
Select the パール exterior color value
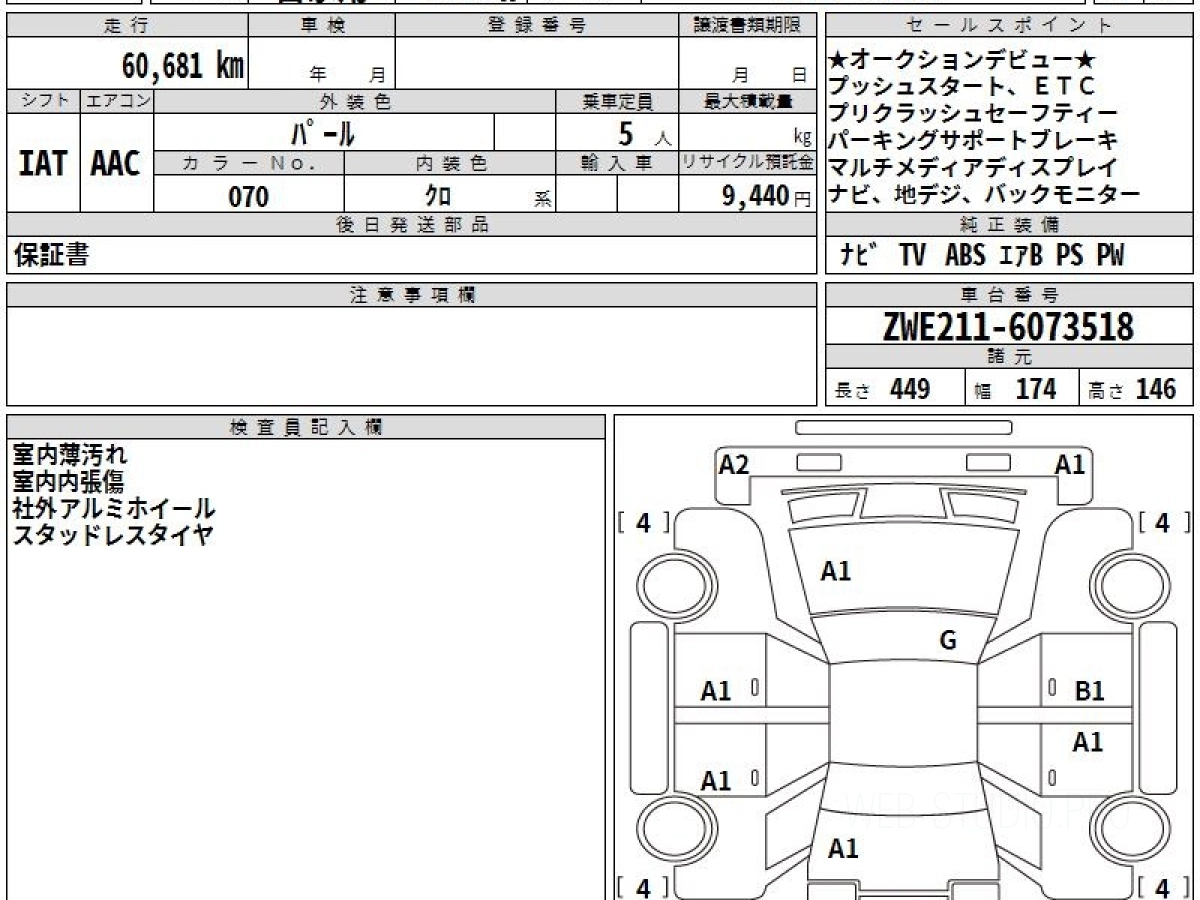322,133
